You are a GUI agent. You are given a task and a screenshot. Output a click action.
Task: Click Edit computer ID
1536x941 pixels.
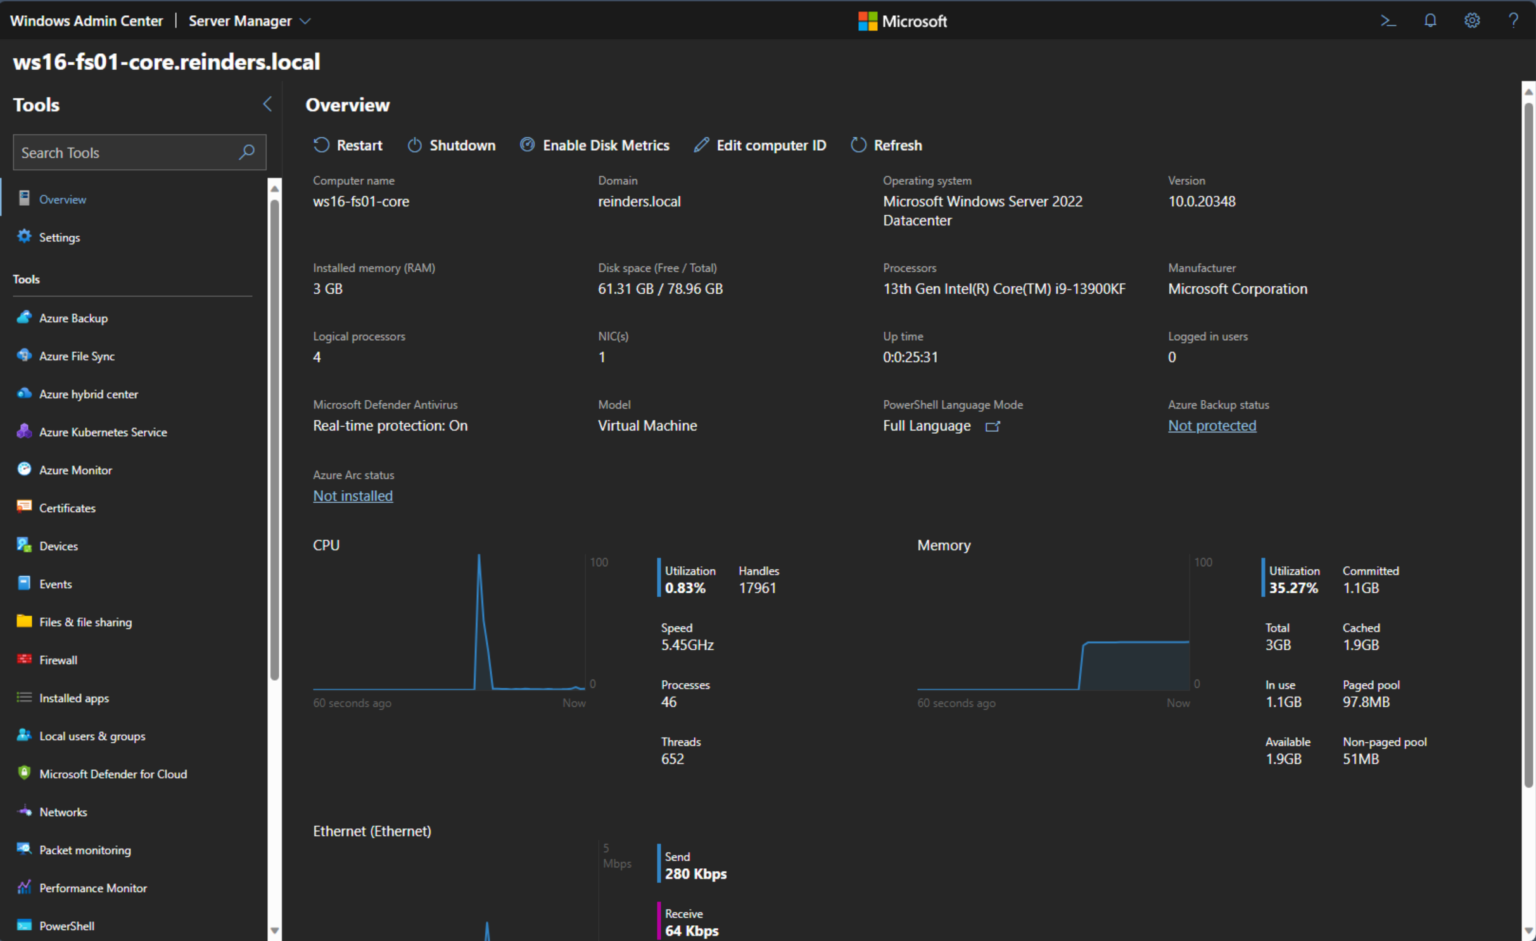761,145
